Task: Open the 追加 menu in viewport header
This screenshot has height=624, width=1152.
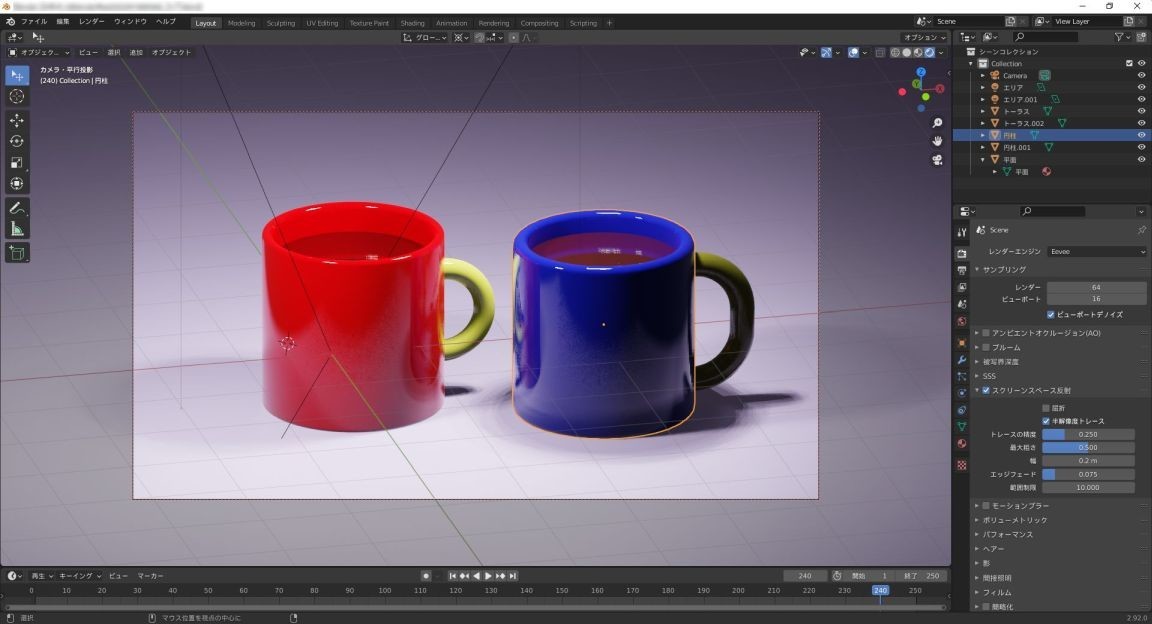Action: click(136, 52)
